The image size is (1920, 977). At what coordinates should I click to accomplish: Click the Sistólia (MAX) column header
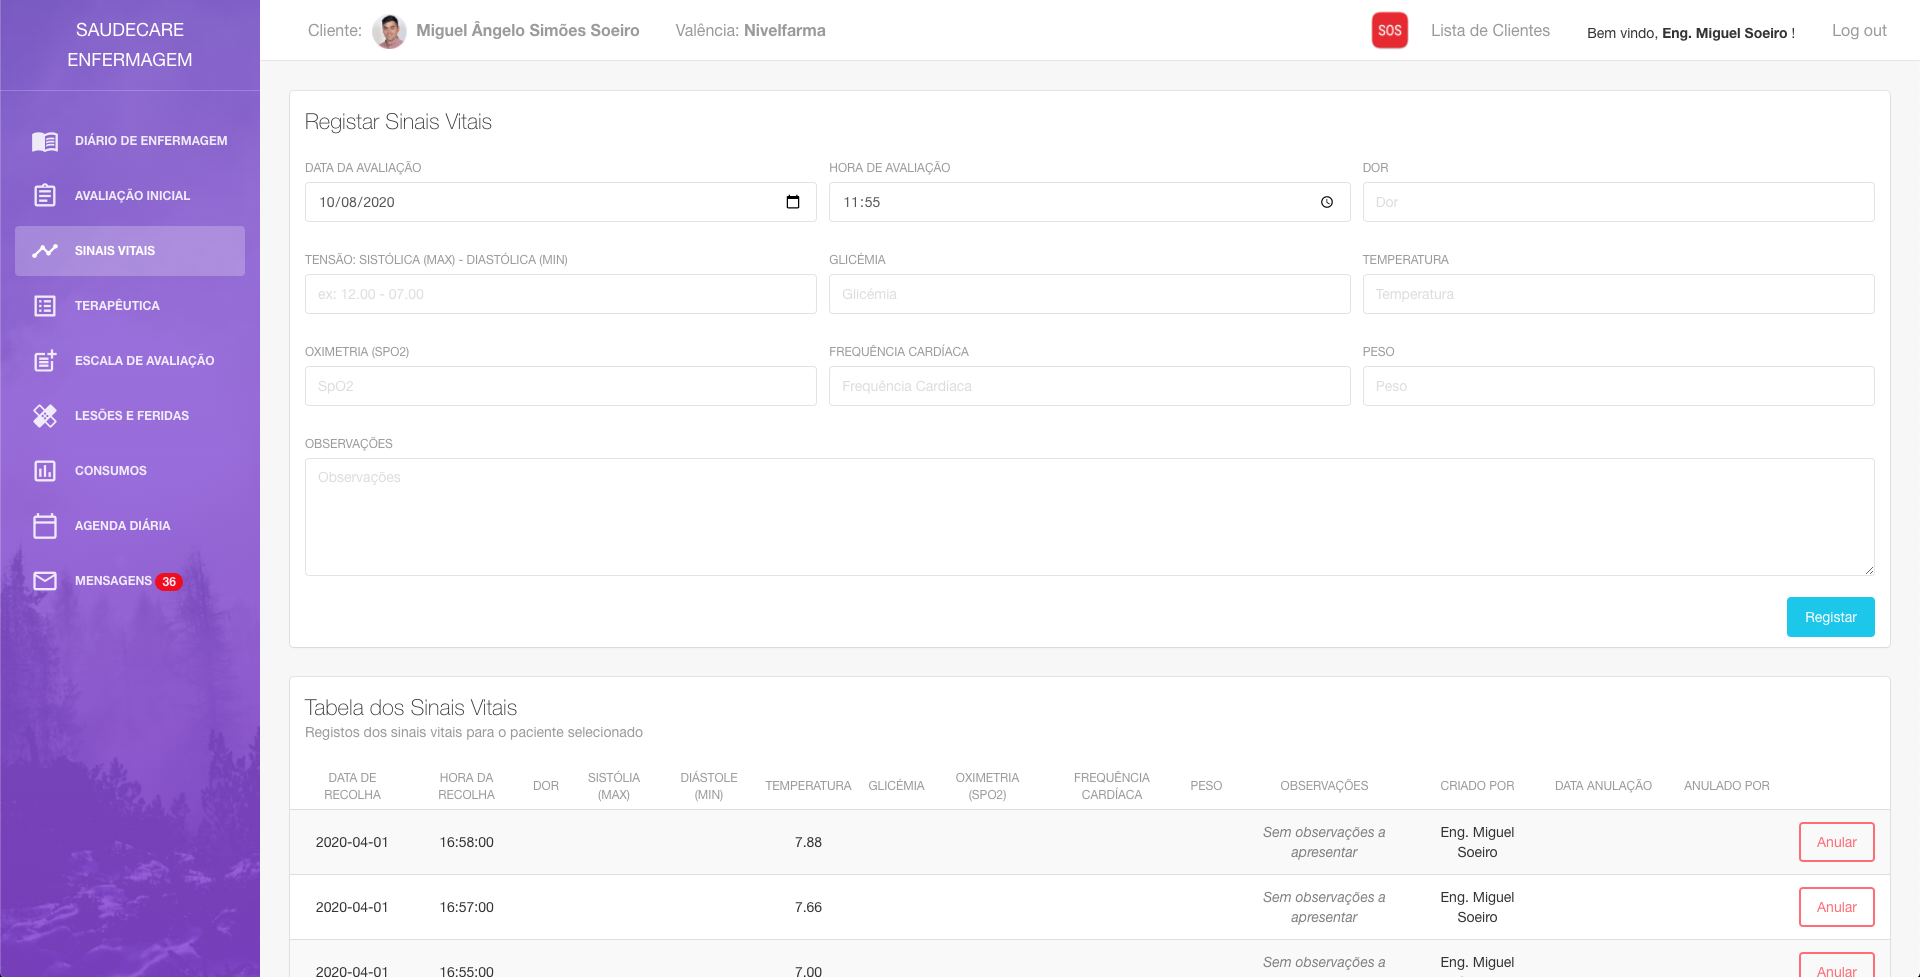[613, 786]
